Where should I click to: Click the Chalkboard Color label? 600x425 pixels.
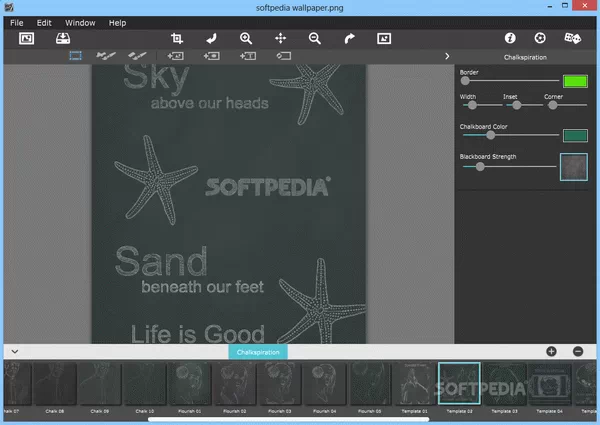click(x=483, y=127)
